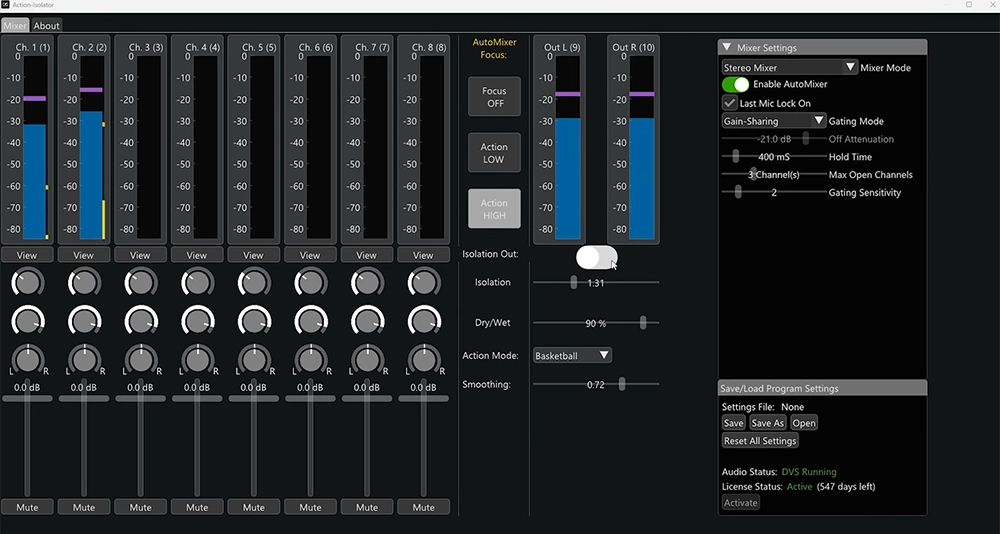1000x534 pixels.
Task: Click the Save/Load Program Settings header
Action: coord(823,388)
